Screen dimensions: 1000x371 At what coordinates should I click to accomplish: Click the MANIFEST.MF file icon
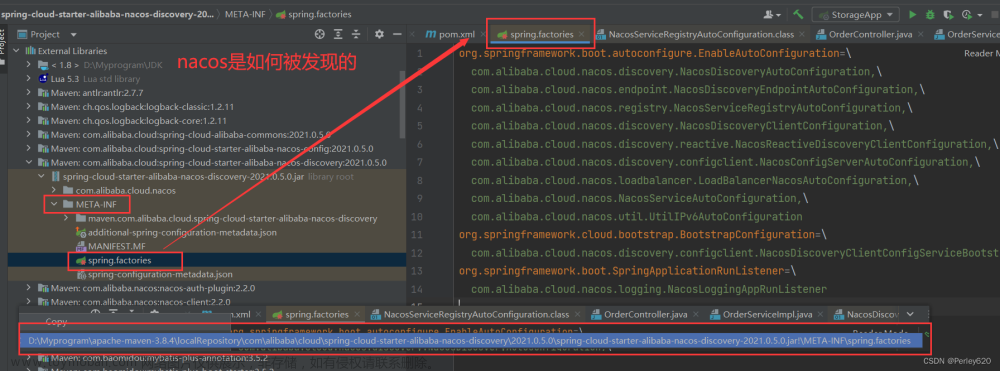81,247
